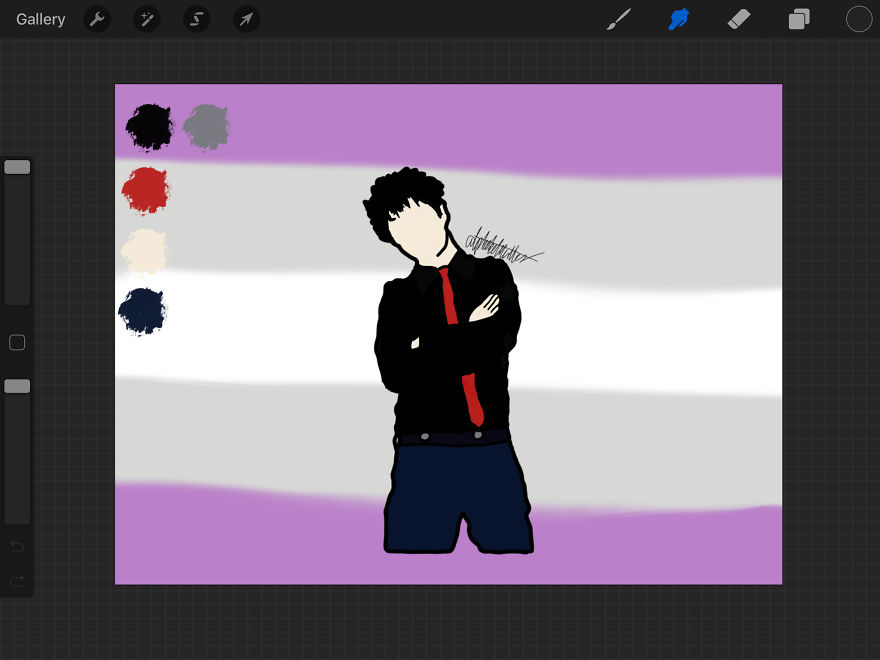Image resolution: width=880 pixels, height=660 pixels.
Task: Click the black paint swatch on the canvas
Action: point(147,125)
